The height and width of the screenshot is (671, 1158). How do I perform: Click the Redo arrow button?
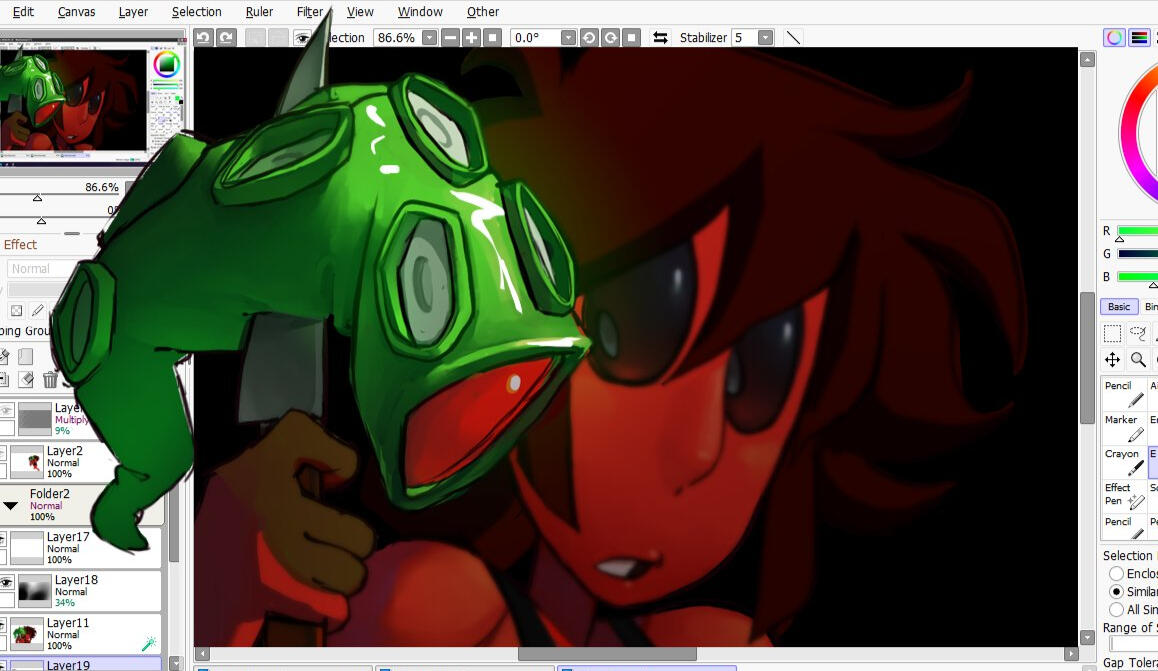click(227, 37)
